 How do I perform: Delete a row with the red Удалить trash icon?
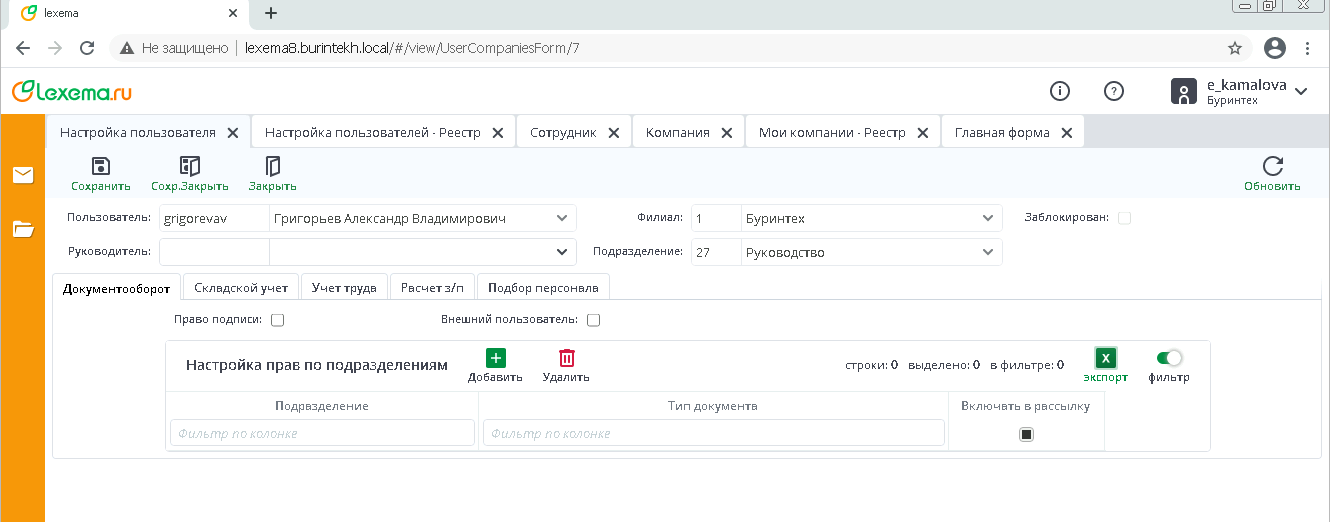point(566,358)
